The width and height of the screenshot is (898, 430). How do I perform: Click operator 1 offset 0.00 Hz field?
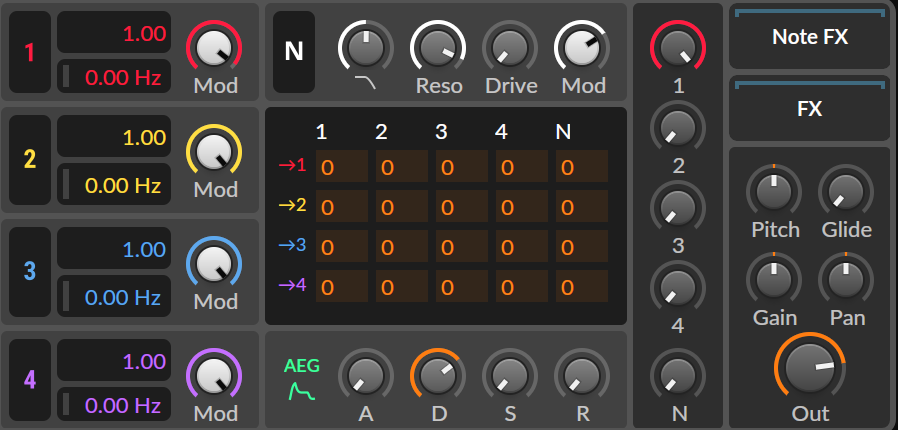[114, 76]
